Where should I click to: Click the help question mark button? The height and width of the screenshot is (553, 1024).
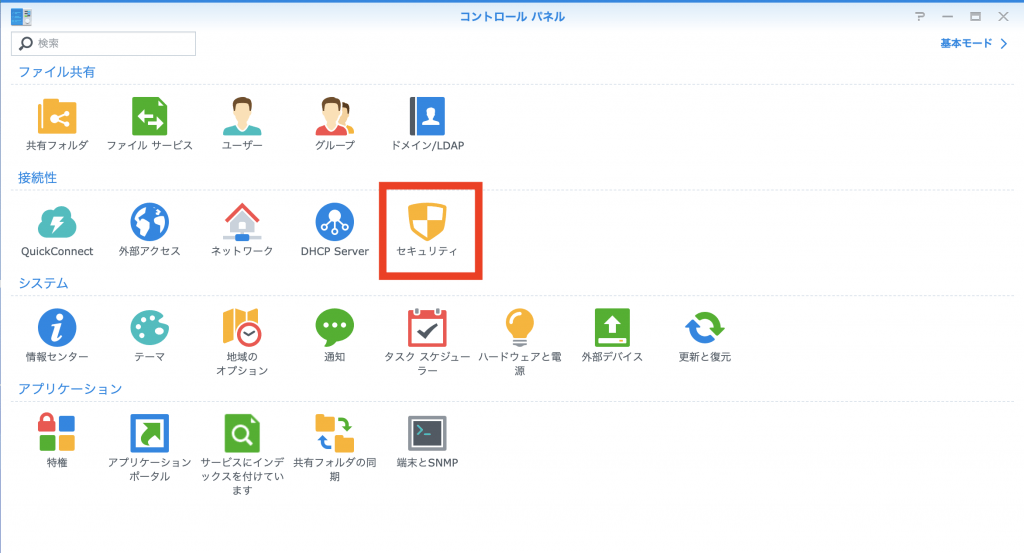[x=920, y=16]
